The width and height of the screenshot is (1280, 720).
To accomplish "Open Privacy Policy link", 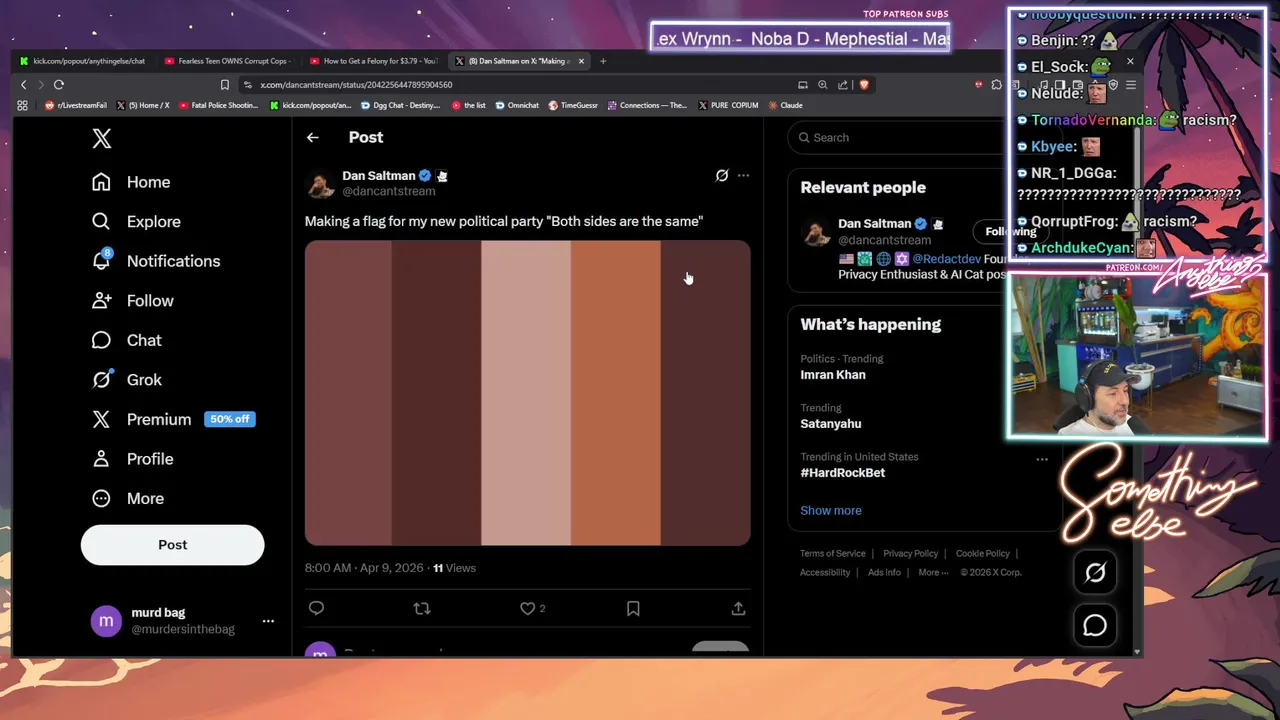I will (910, 553).
